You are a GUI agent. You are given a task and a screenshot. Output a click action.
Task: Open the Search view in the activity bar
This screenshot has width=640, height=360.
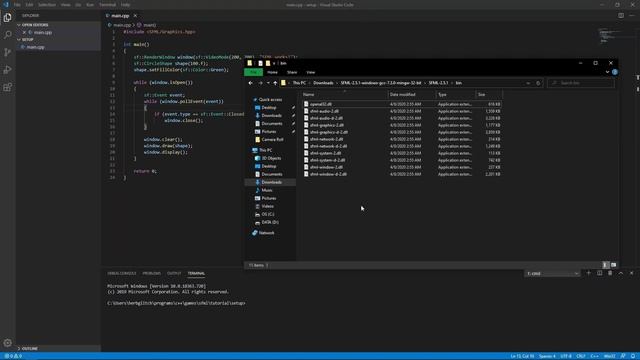click(x=7, y=35)
